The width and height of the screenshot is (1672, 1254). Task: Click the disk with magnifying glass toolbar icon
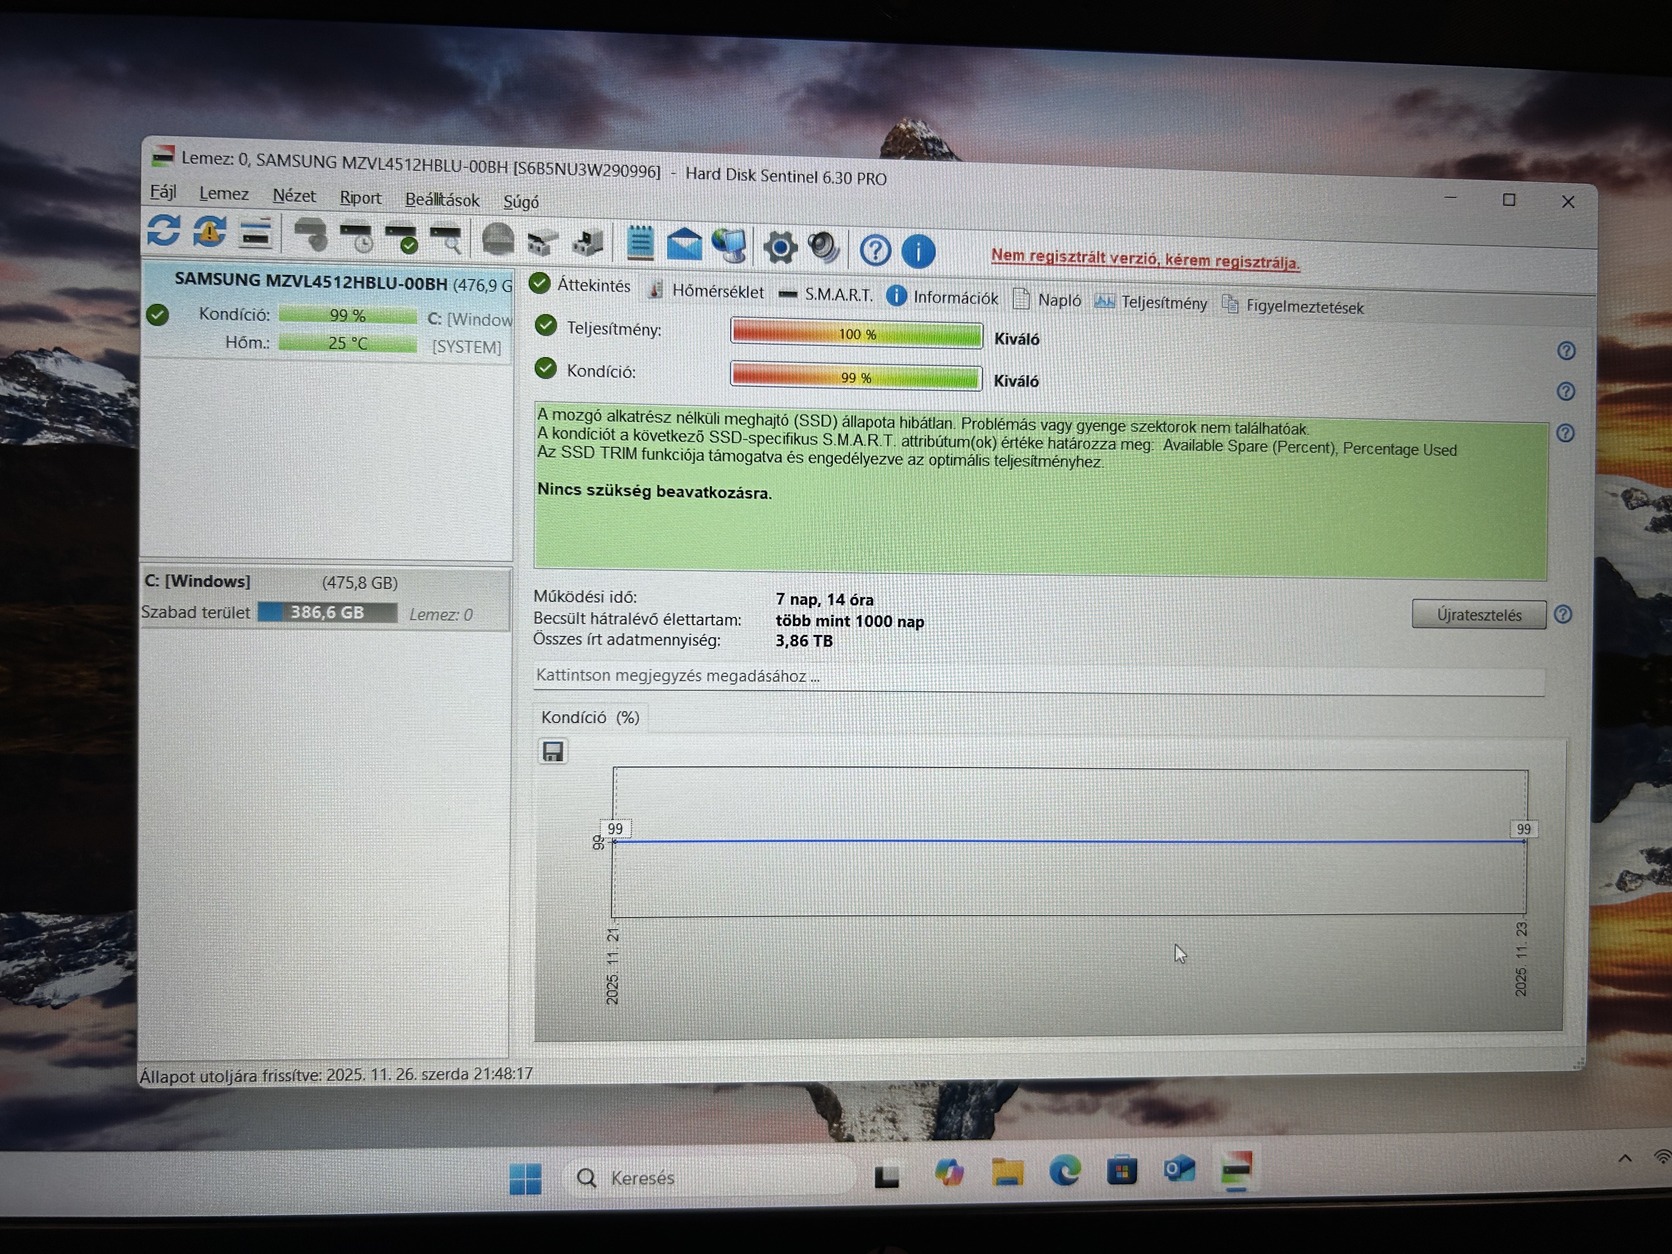pyautogui.click(x=446, y=239)
